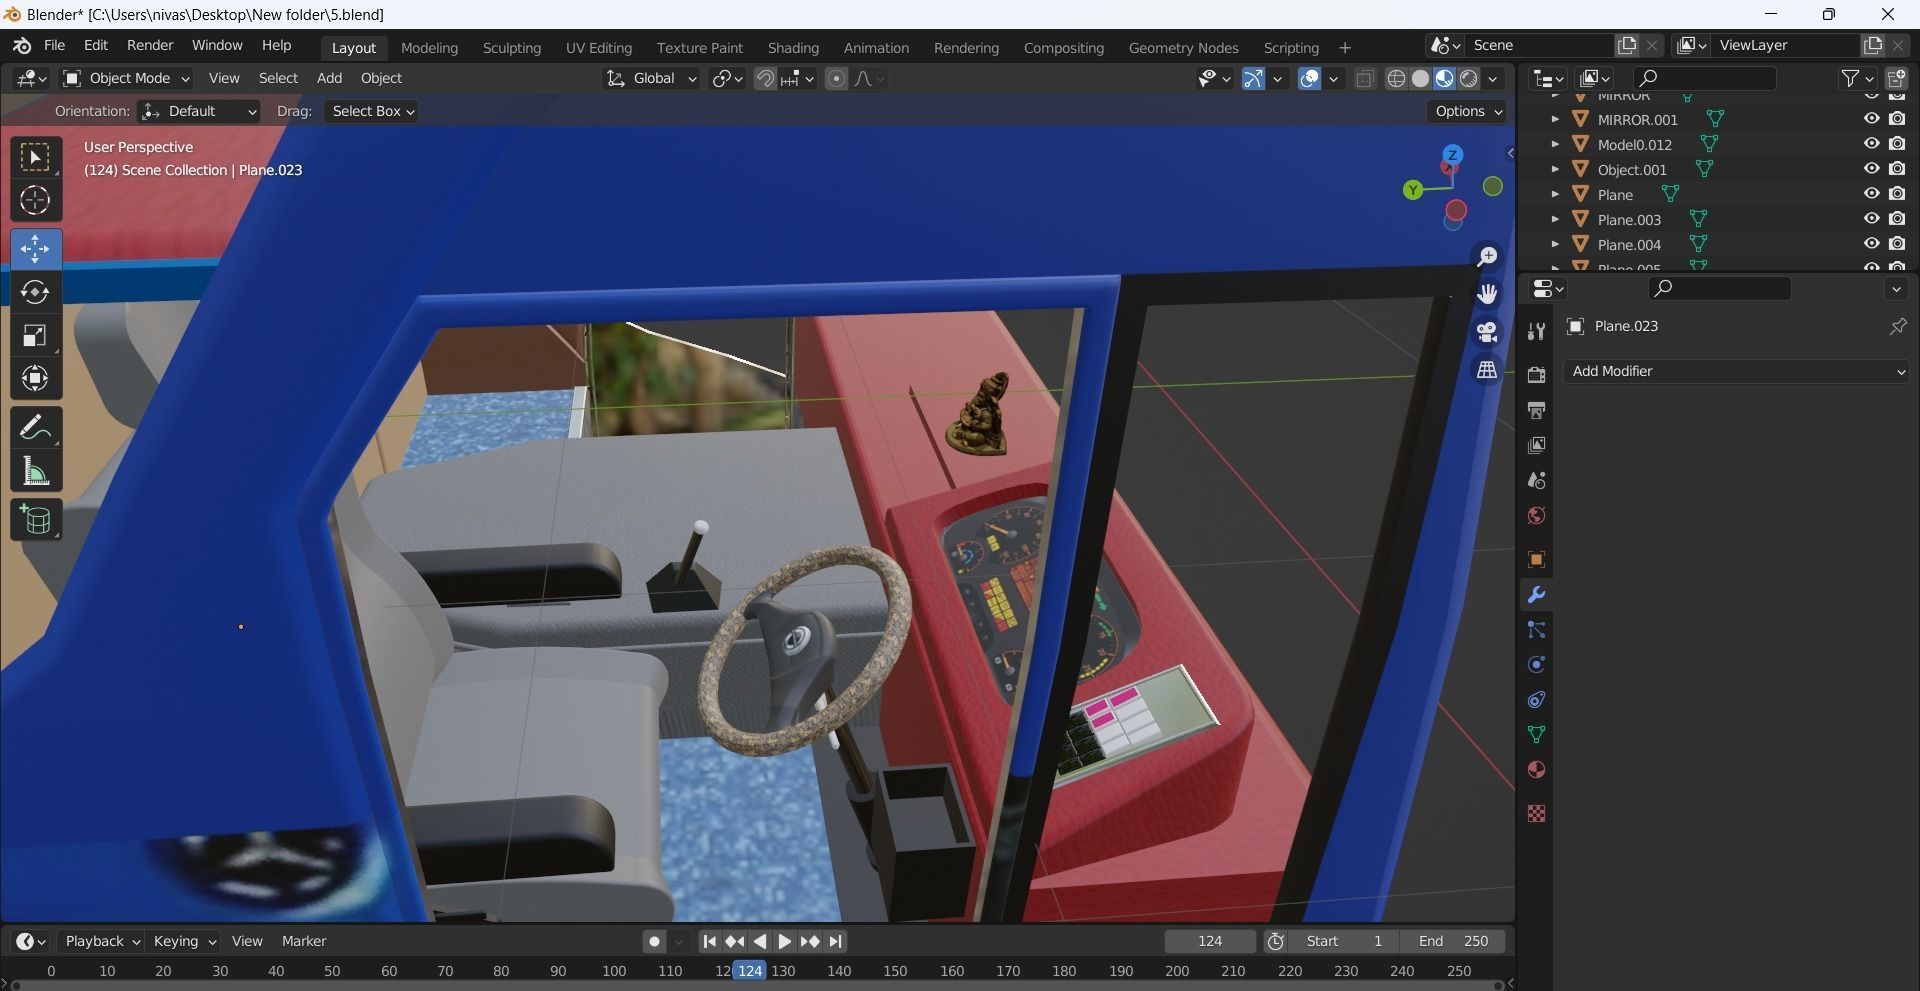This screenshot has height=991, width=1920.
Task: Click frame 200 on the timeline ruler
Action: [1177, 971]
